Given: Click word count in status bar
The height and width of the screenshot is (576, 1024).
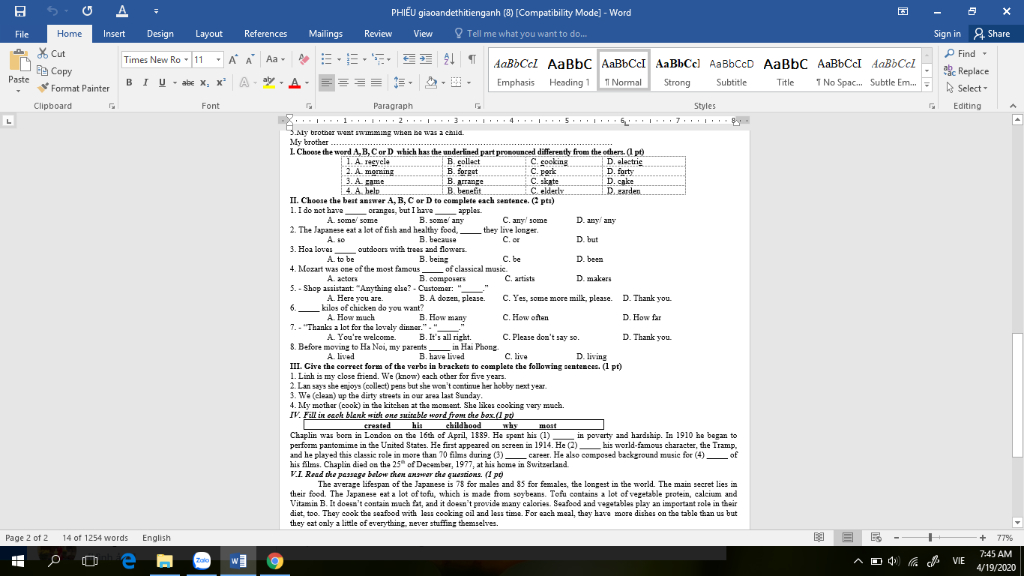Looking at the screenshot, I should [x=95, y=537].
